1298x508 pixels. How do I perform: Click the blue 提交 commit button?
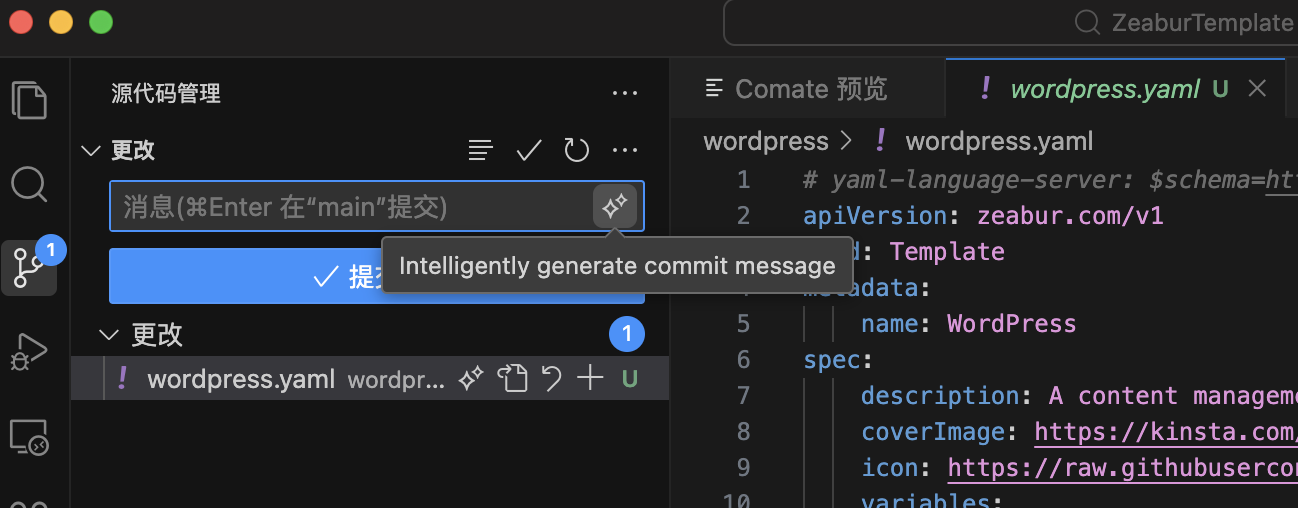pos(376,276)
